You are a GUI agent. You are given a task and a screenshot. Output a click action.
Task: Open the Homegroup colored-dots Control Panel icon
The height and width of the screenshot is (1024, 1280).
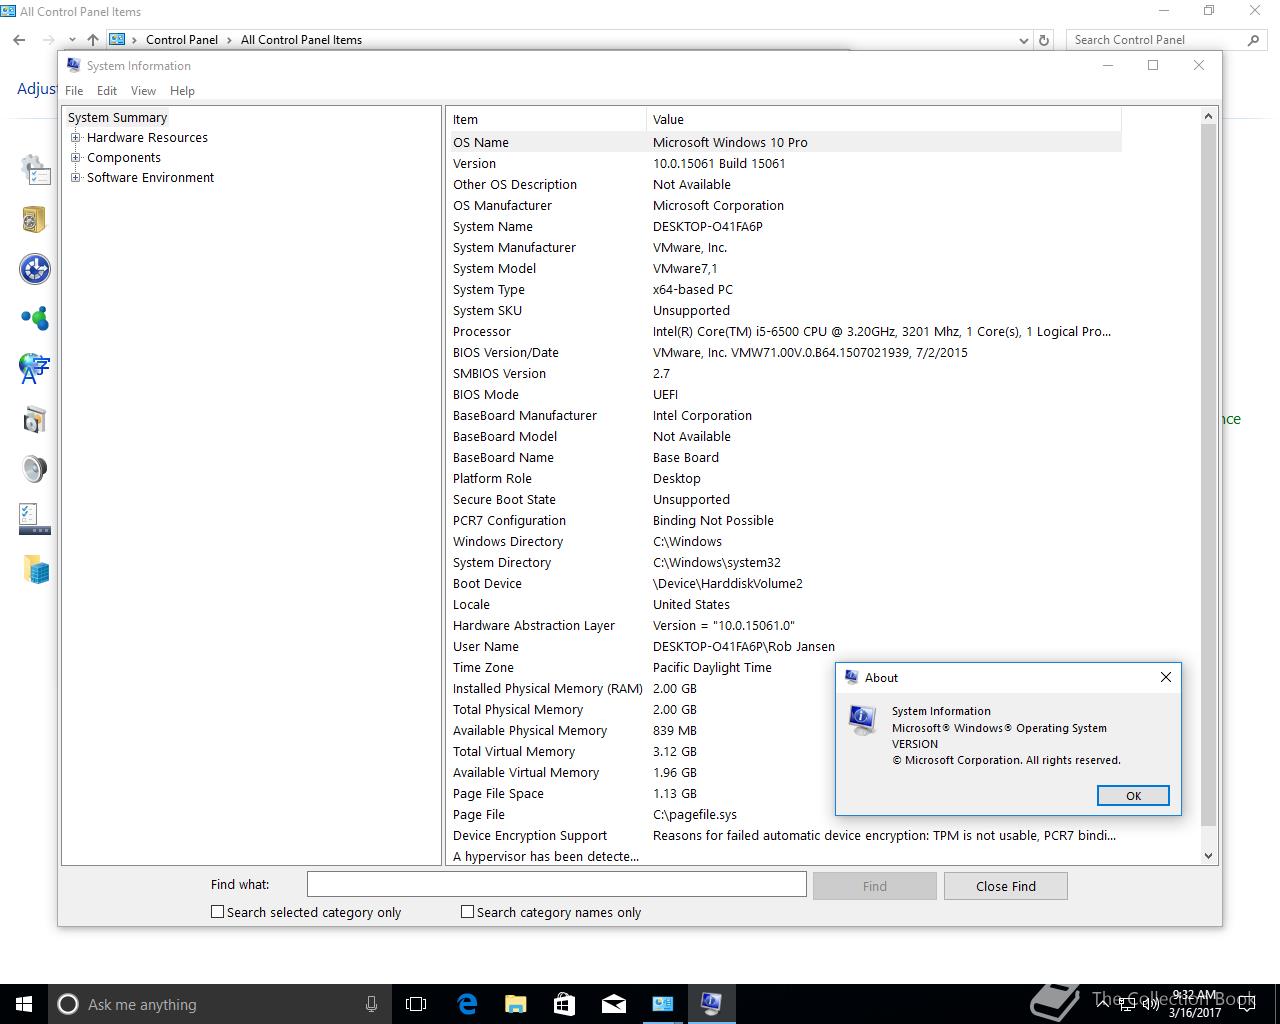coord(35,319)
